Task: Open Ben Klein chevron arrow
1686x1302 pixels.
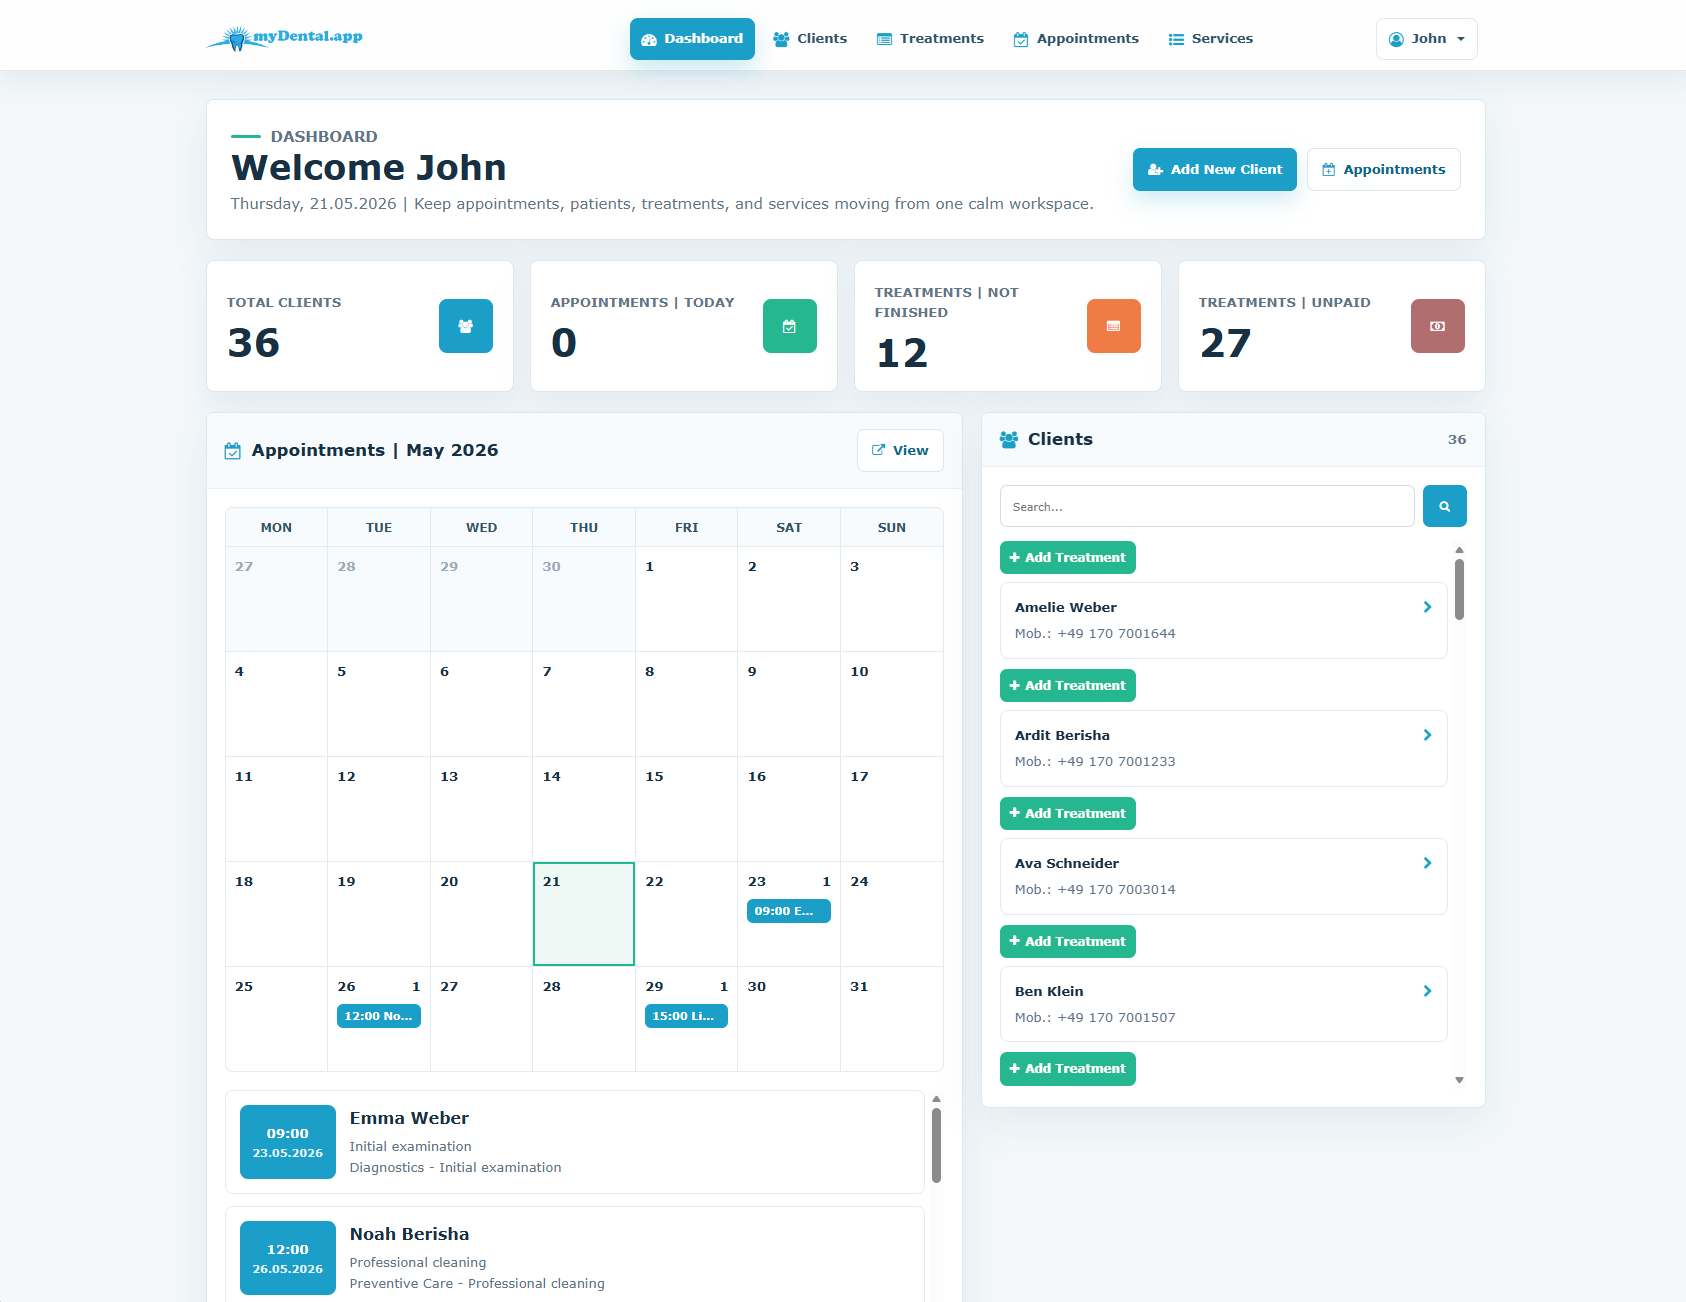Action: click(1427, 991)
